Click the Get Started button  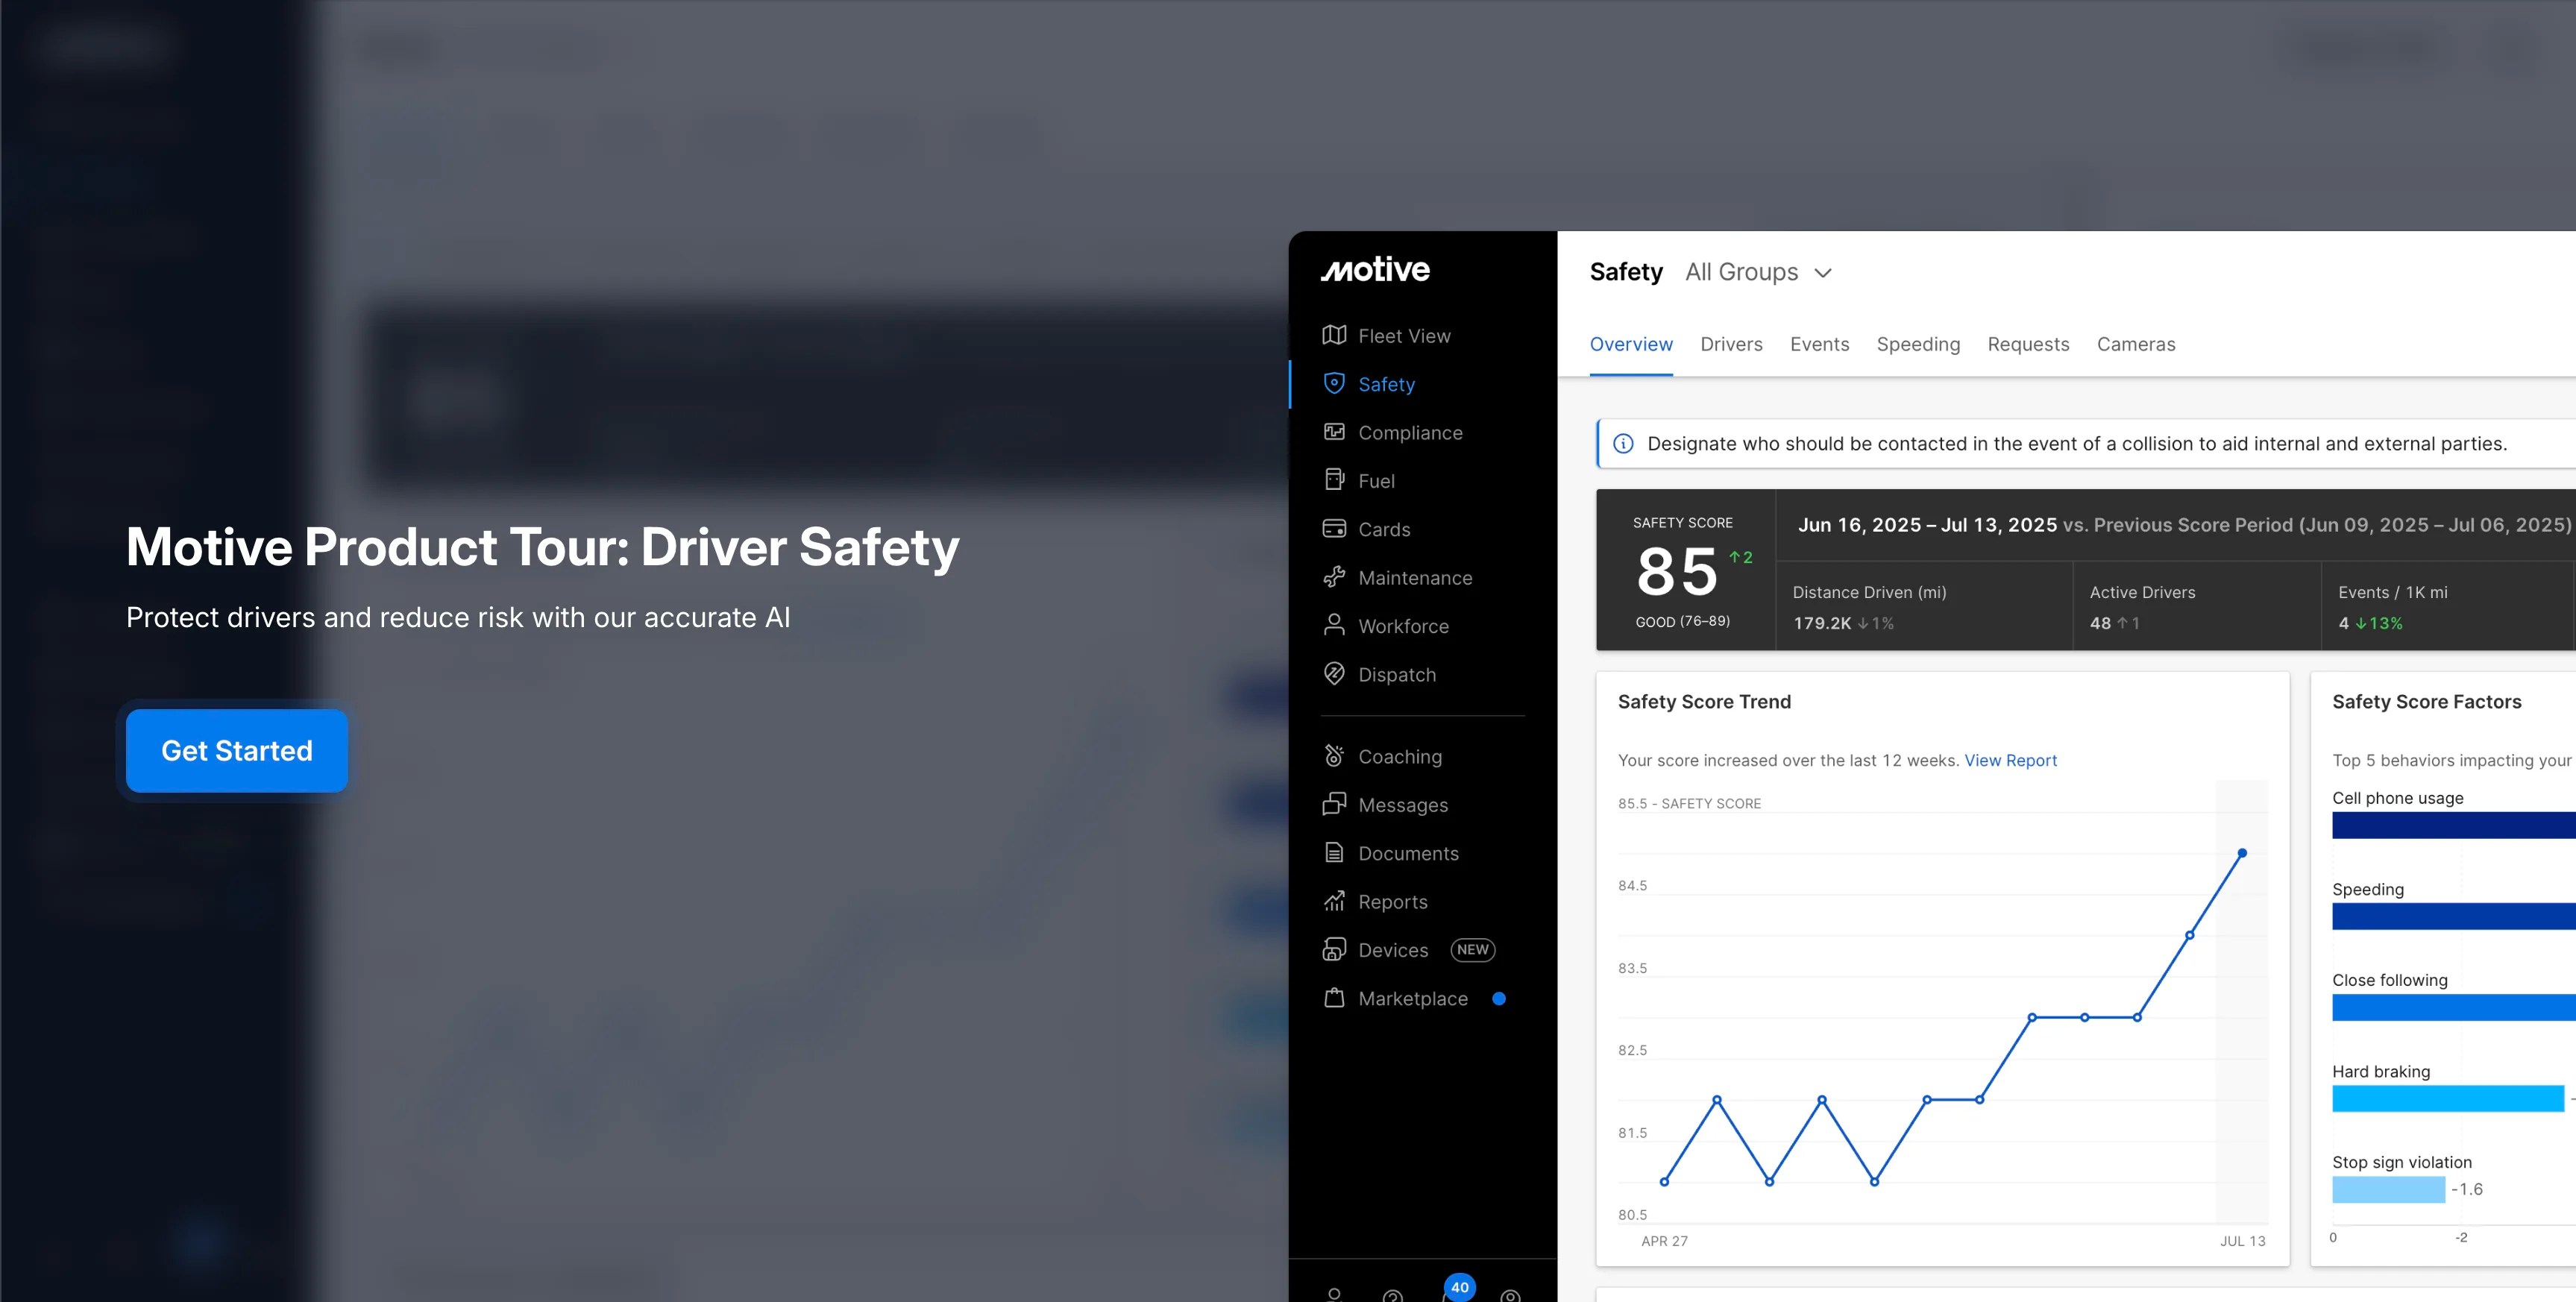pos(237,751)
